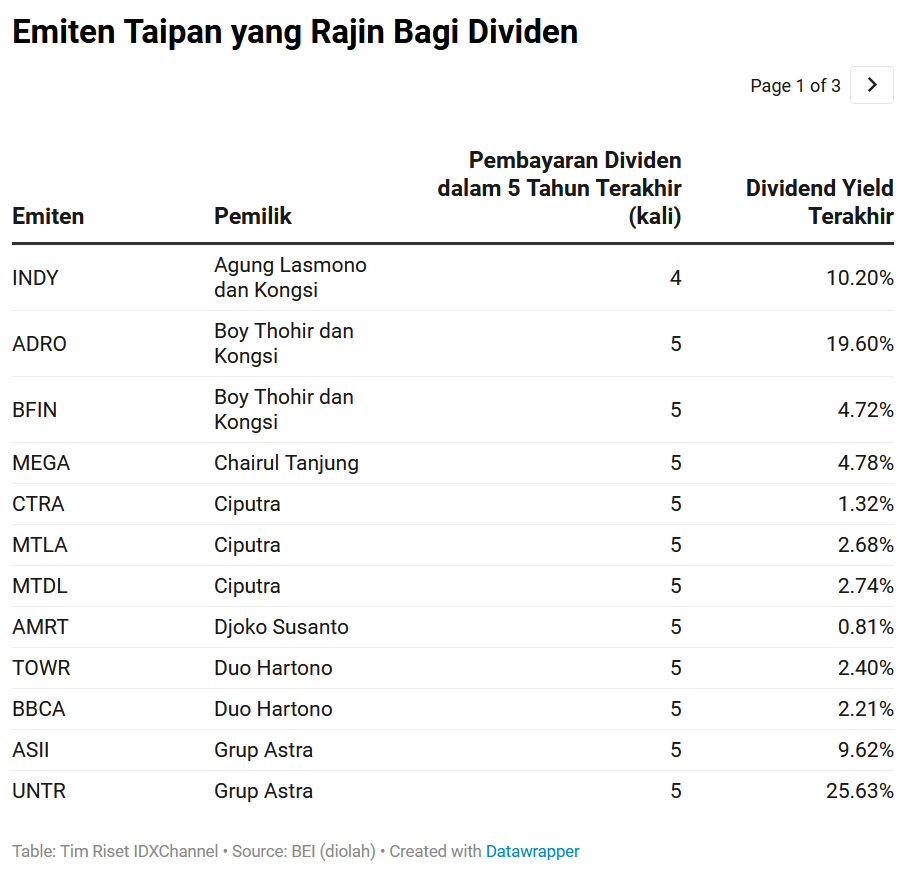Click Page 1 of 3 indicator
This screenshot has width=904, height=871.
coord(795,85)
